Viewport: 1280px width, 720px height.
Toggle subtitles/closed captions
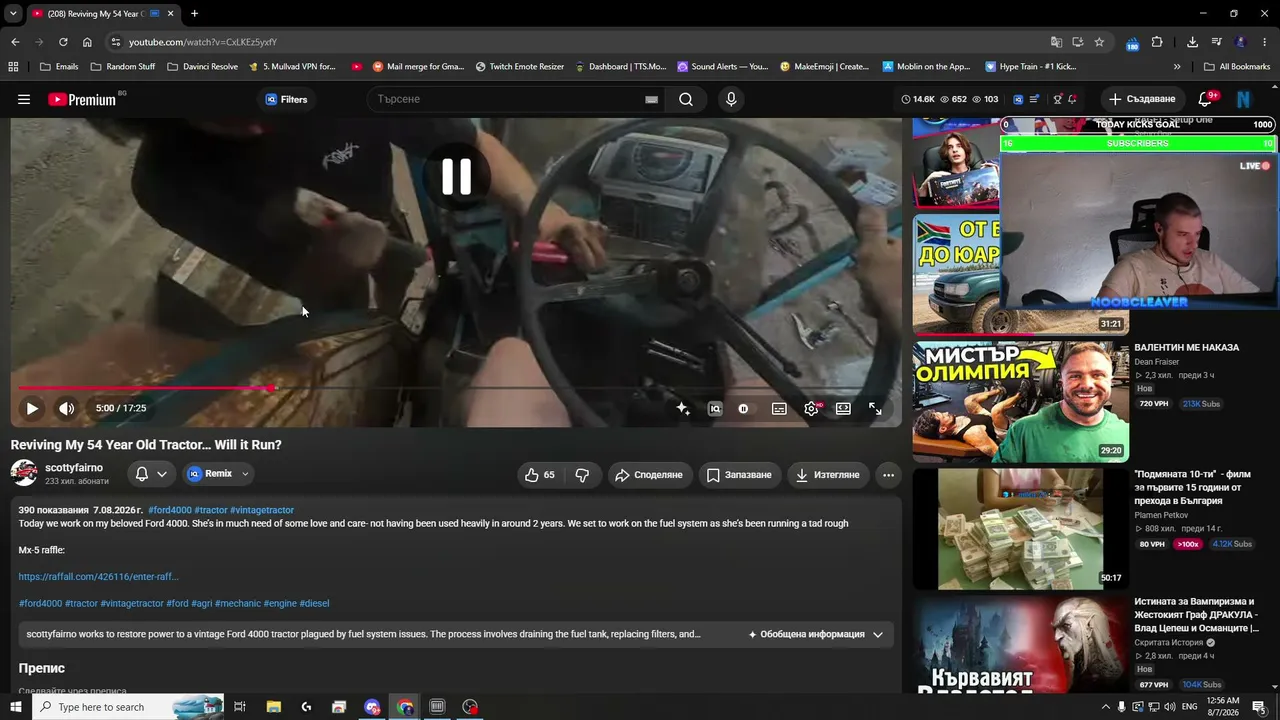tap(779, 408)
